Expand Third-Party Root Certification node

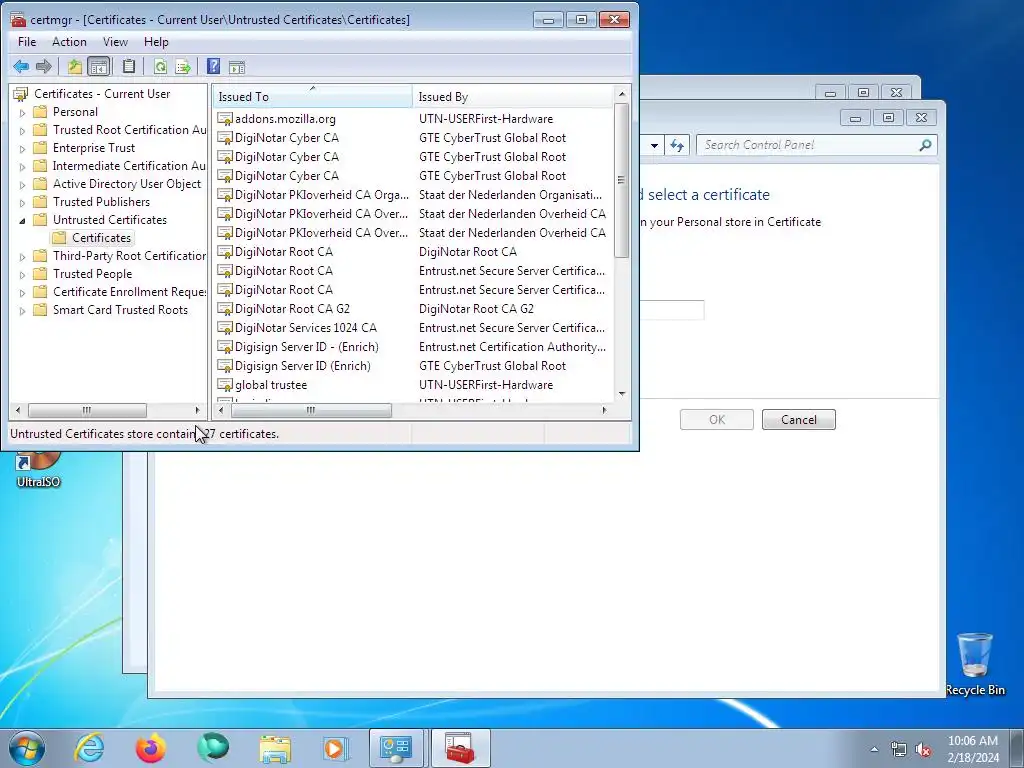22,257
